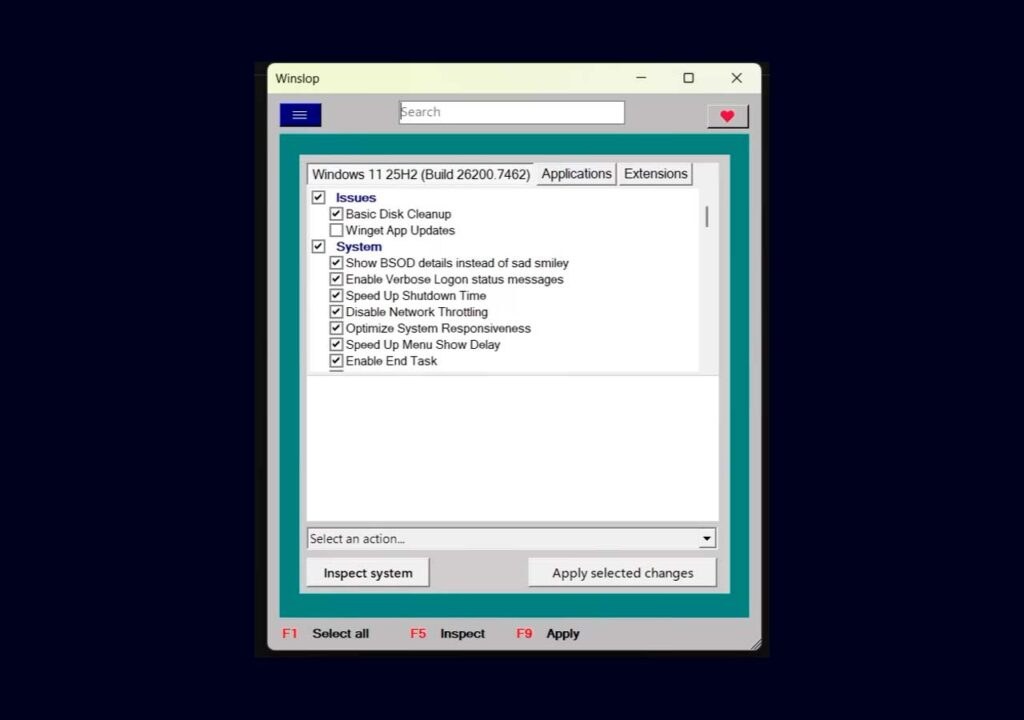Minimize the Winslop window
This screenshot has width=1024, height=720.
coord(641,78)
